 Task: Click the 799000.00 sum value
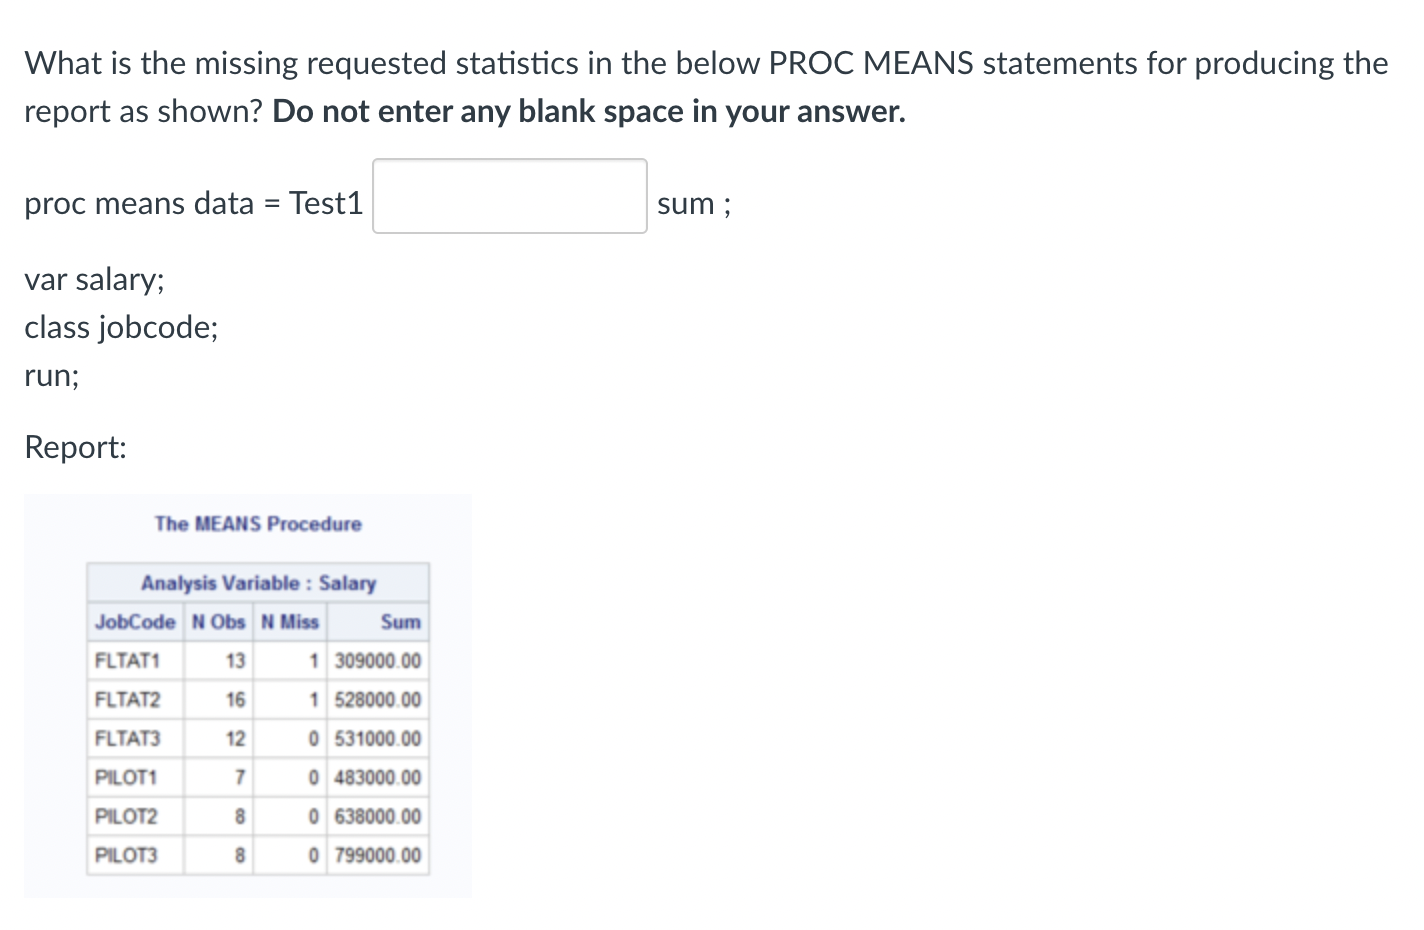click(x=378, y=856)
